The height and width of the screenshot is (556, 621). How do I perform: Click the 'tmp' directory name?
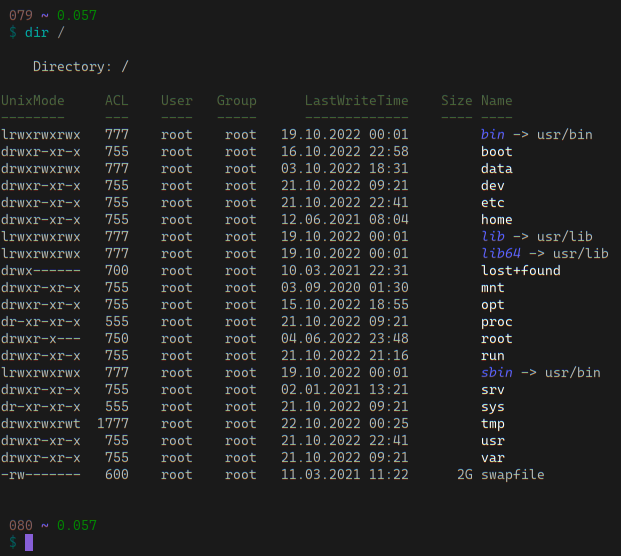click(493, 425)
